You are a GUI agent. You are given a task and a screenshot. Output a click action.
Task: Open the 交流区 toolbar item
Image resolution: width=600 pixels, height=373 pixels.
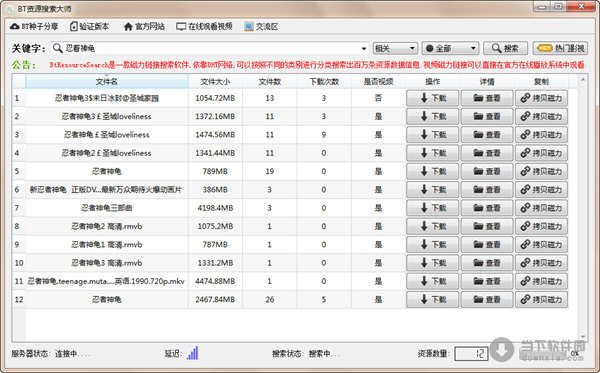click(x=261, y=26)
